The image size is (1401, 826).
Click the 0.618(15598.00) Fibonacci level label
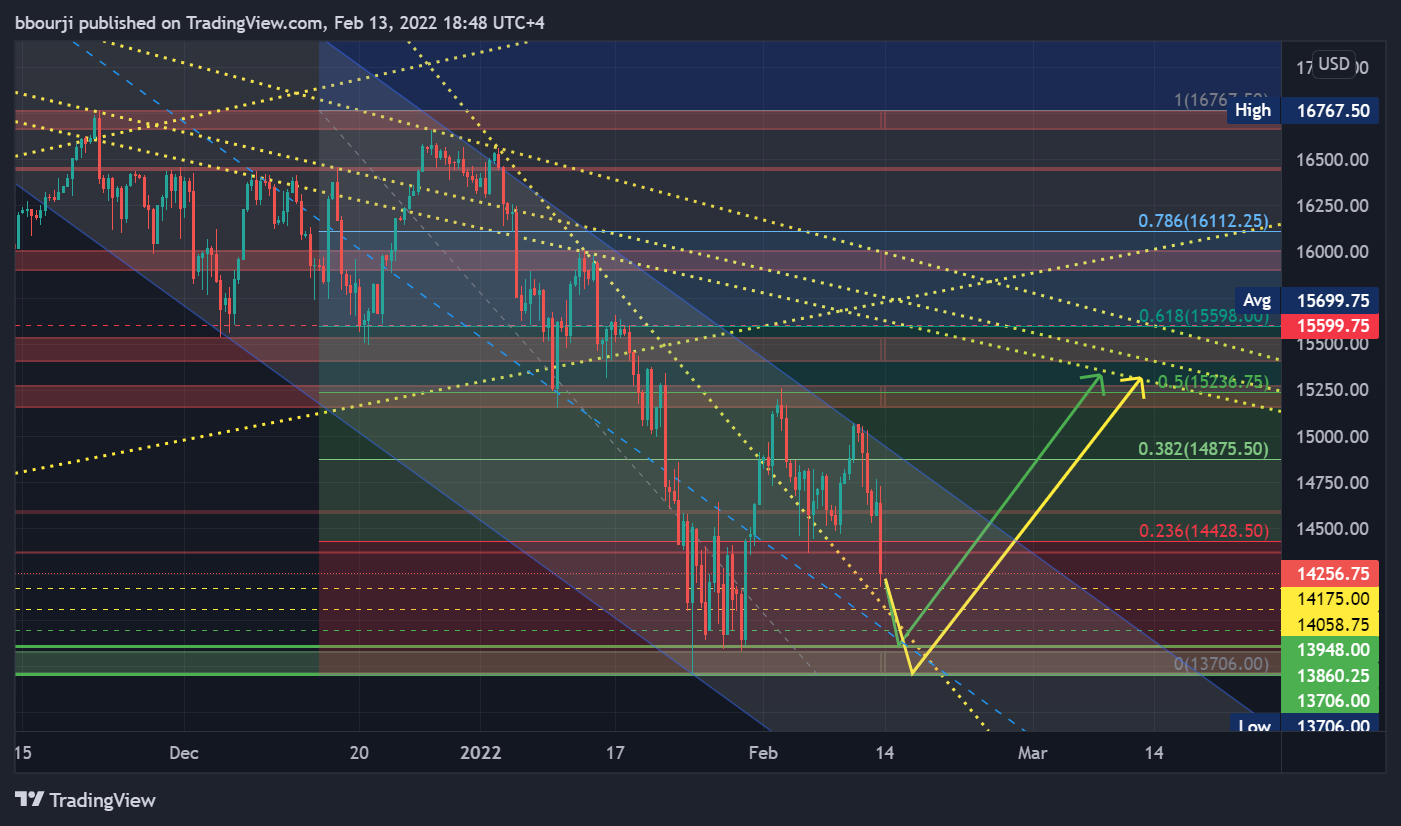pos(1204,316)
